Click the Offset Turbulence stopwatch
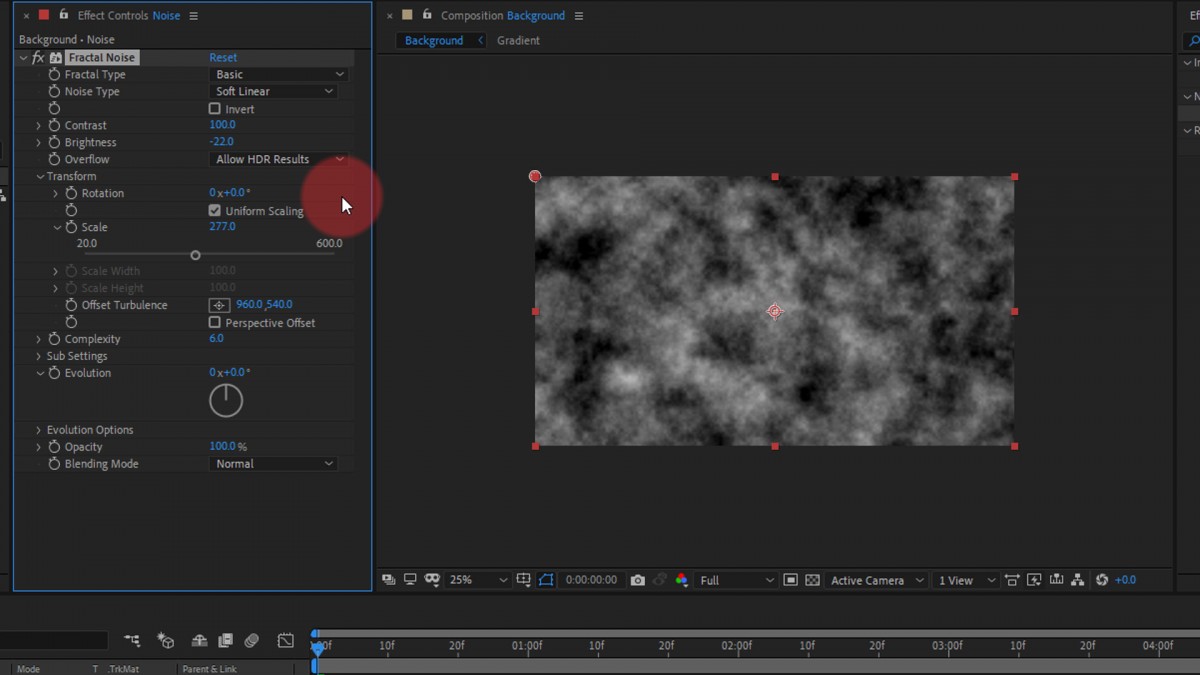The width and height of the screenshot is (1200, 675). [71, 305]
